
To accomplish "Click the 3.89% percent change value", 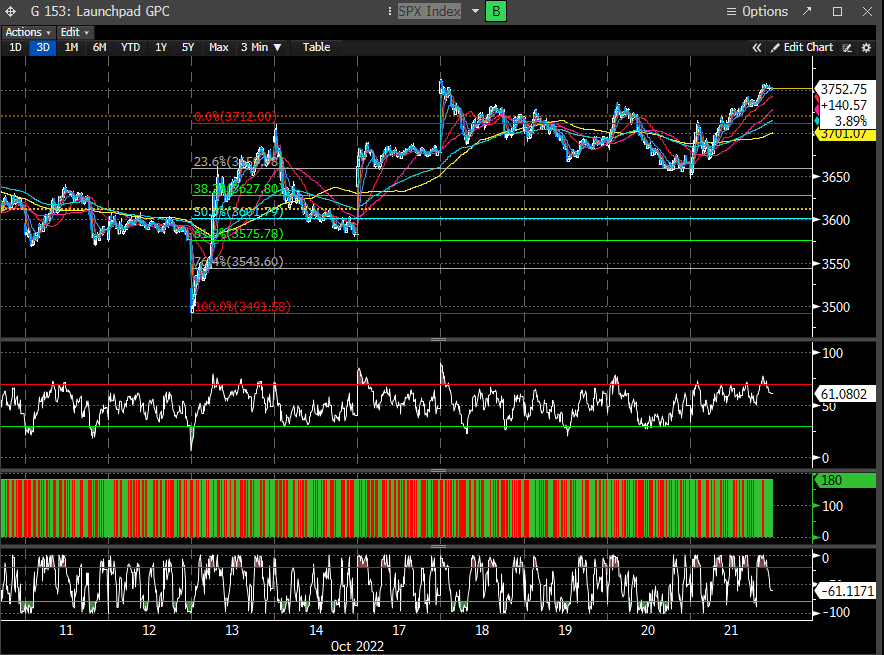I will click(850, 121).
